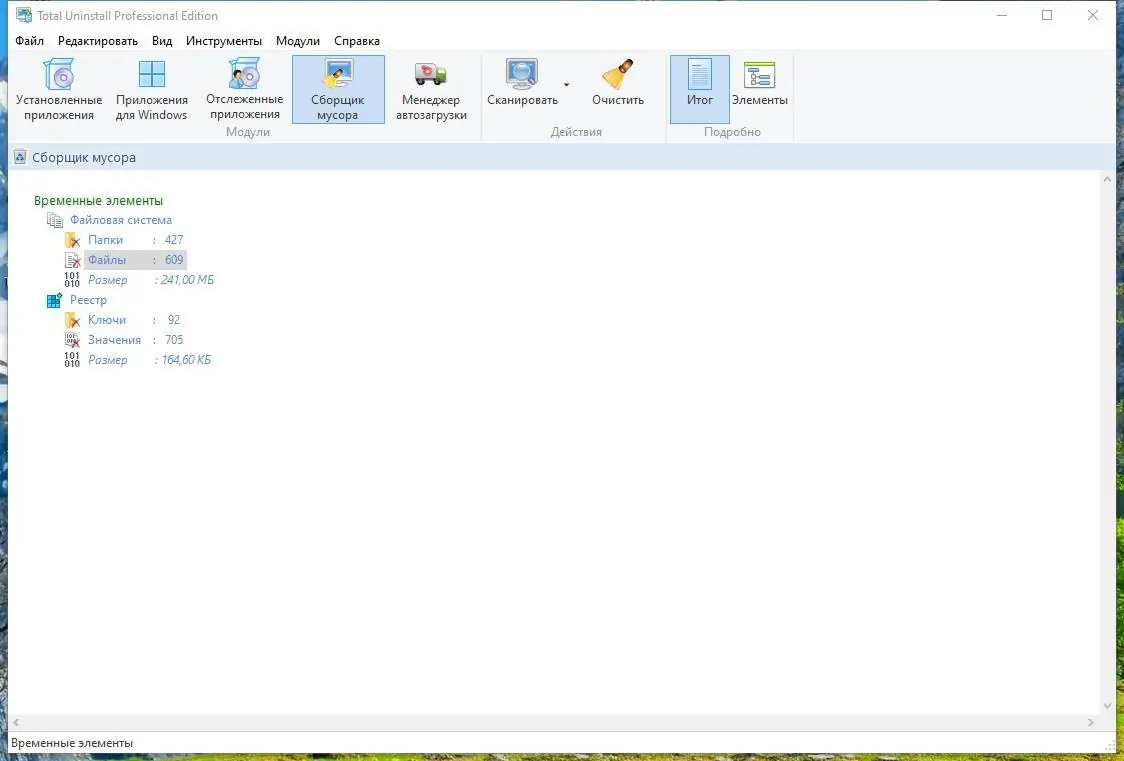The width and height of the screenshot is (1124, 761).
Task: Open the Модули menu
Action: click(x=297, y=41)
